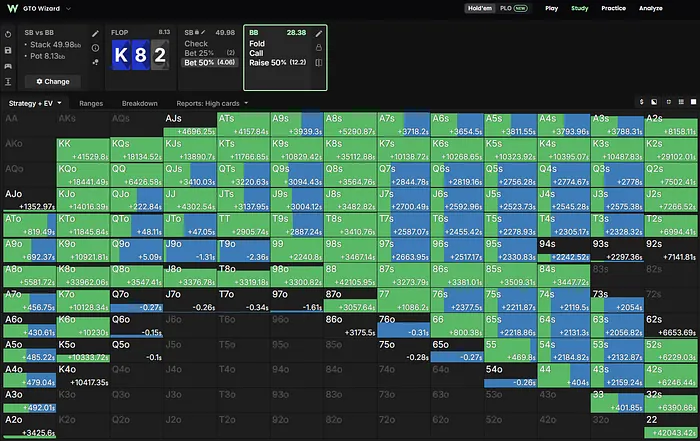
Task: Click the 86o hand cell
Action: (350, 325)
